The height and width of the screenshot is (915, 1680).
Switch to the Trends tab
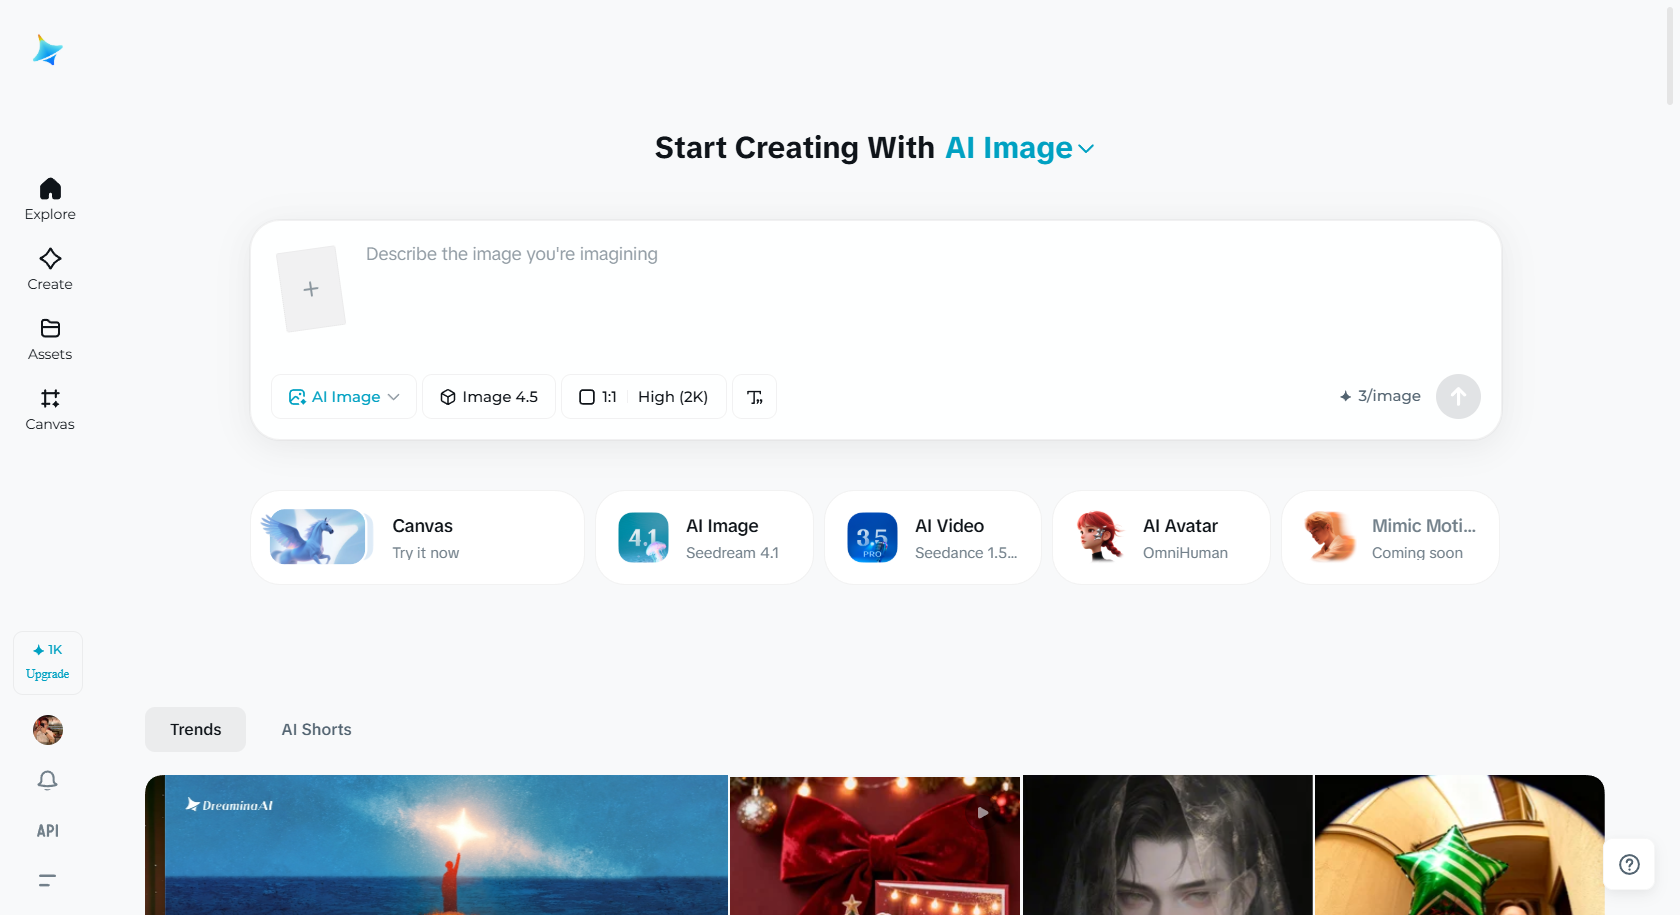195,730
